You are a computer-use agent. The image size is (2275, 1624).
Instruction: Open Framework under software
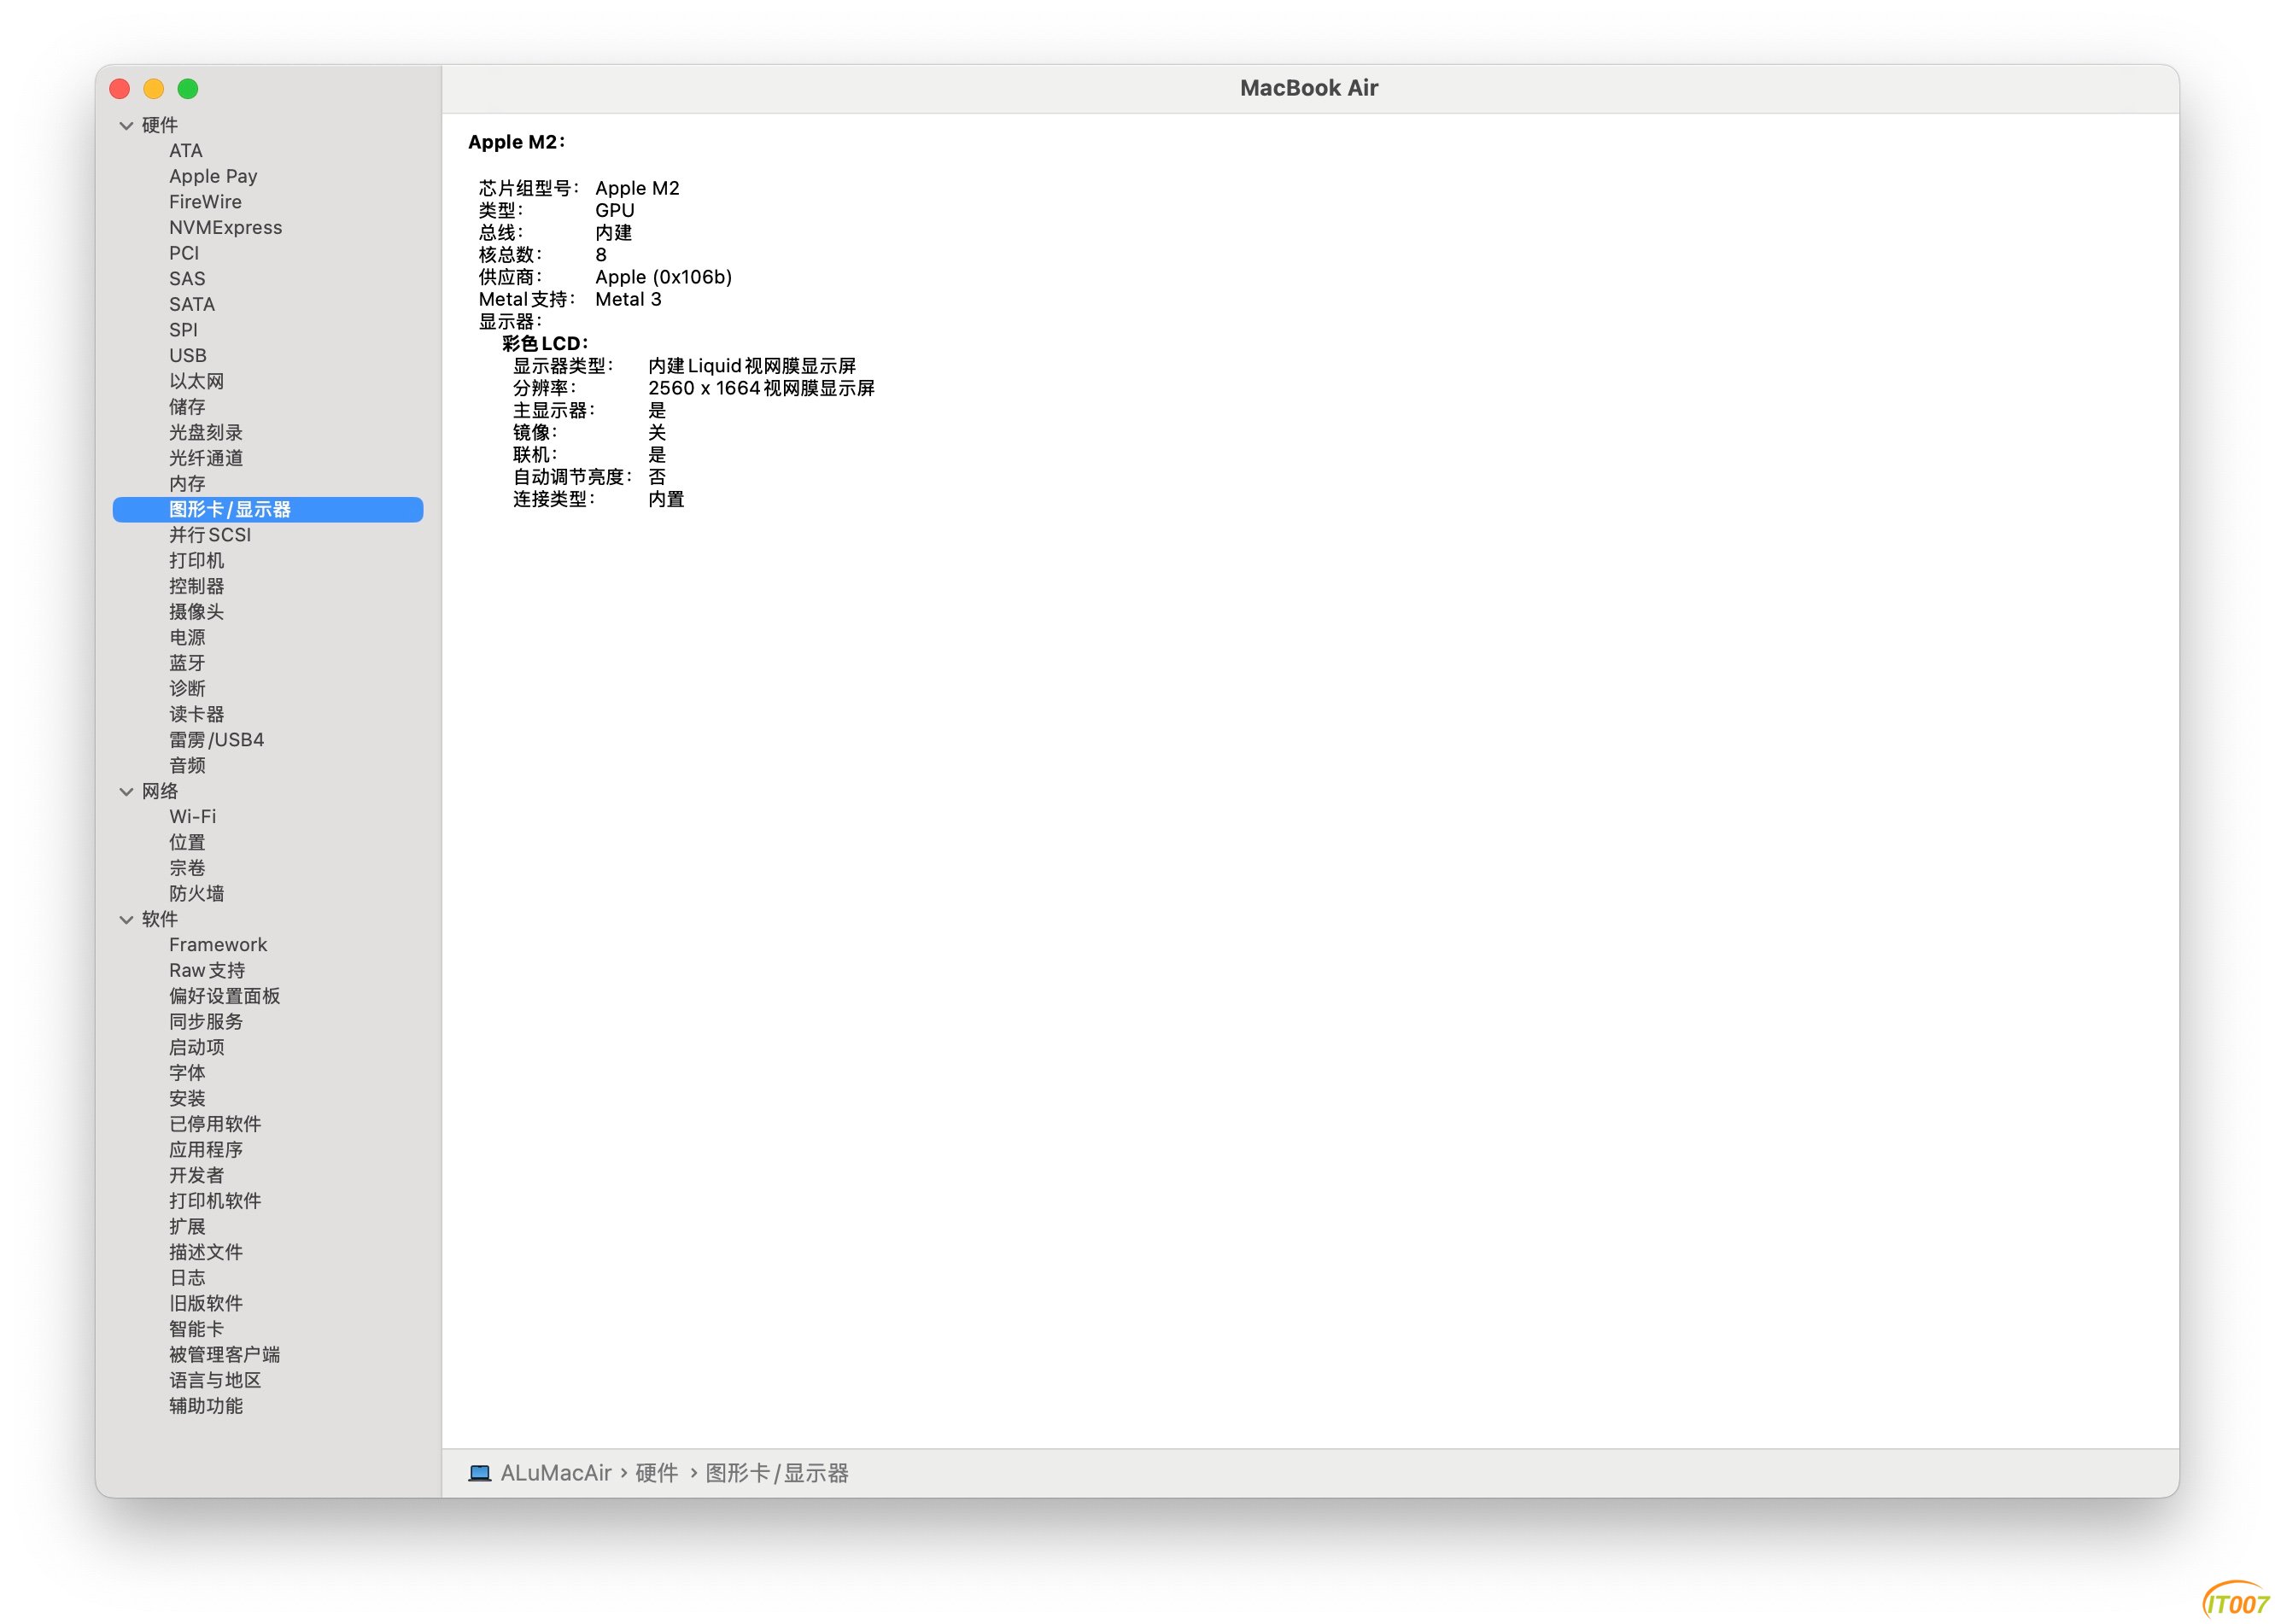(x=218, y=945)
